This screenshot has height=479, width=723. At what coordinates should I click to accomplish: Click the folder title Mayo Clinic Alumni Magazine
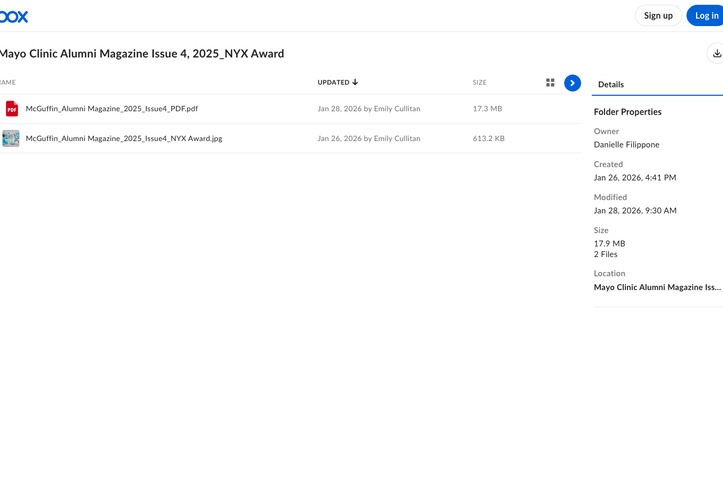click(x=142, y=53)
